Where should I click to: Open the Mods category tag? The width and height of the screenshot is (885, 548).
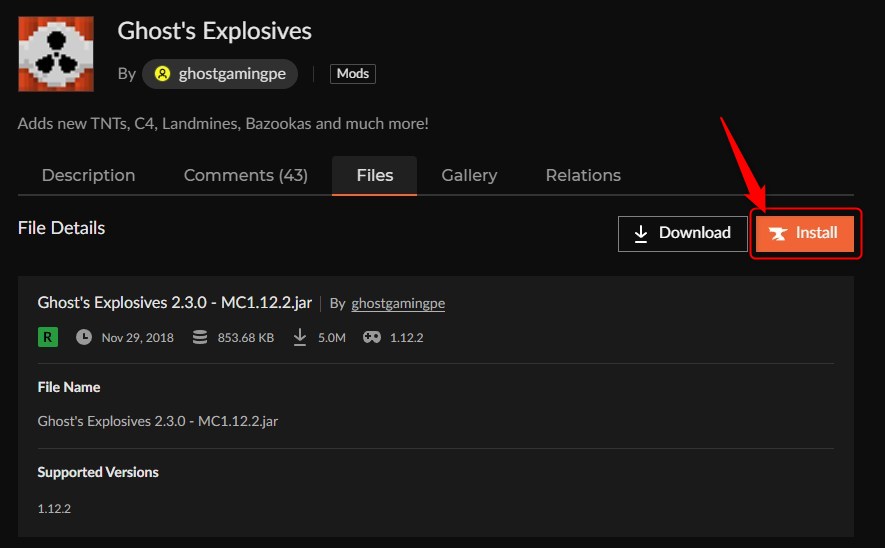point(353,74)
